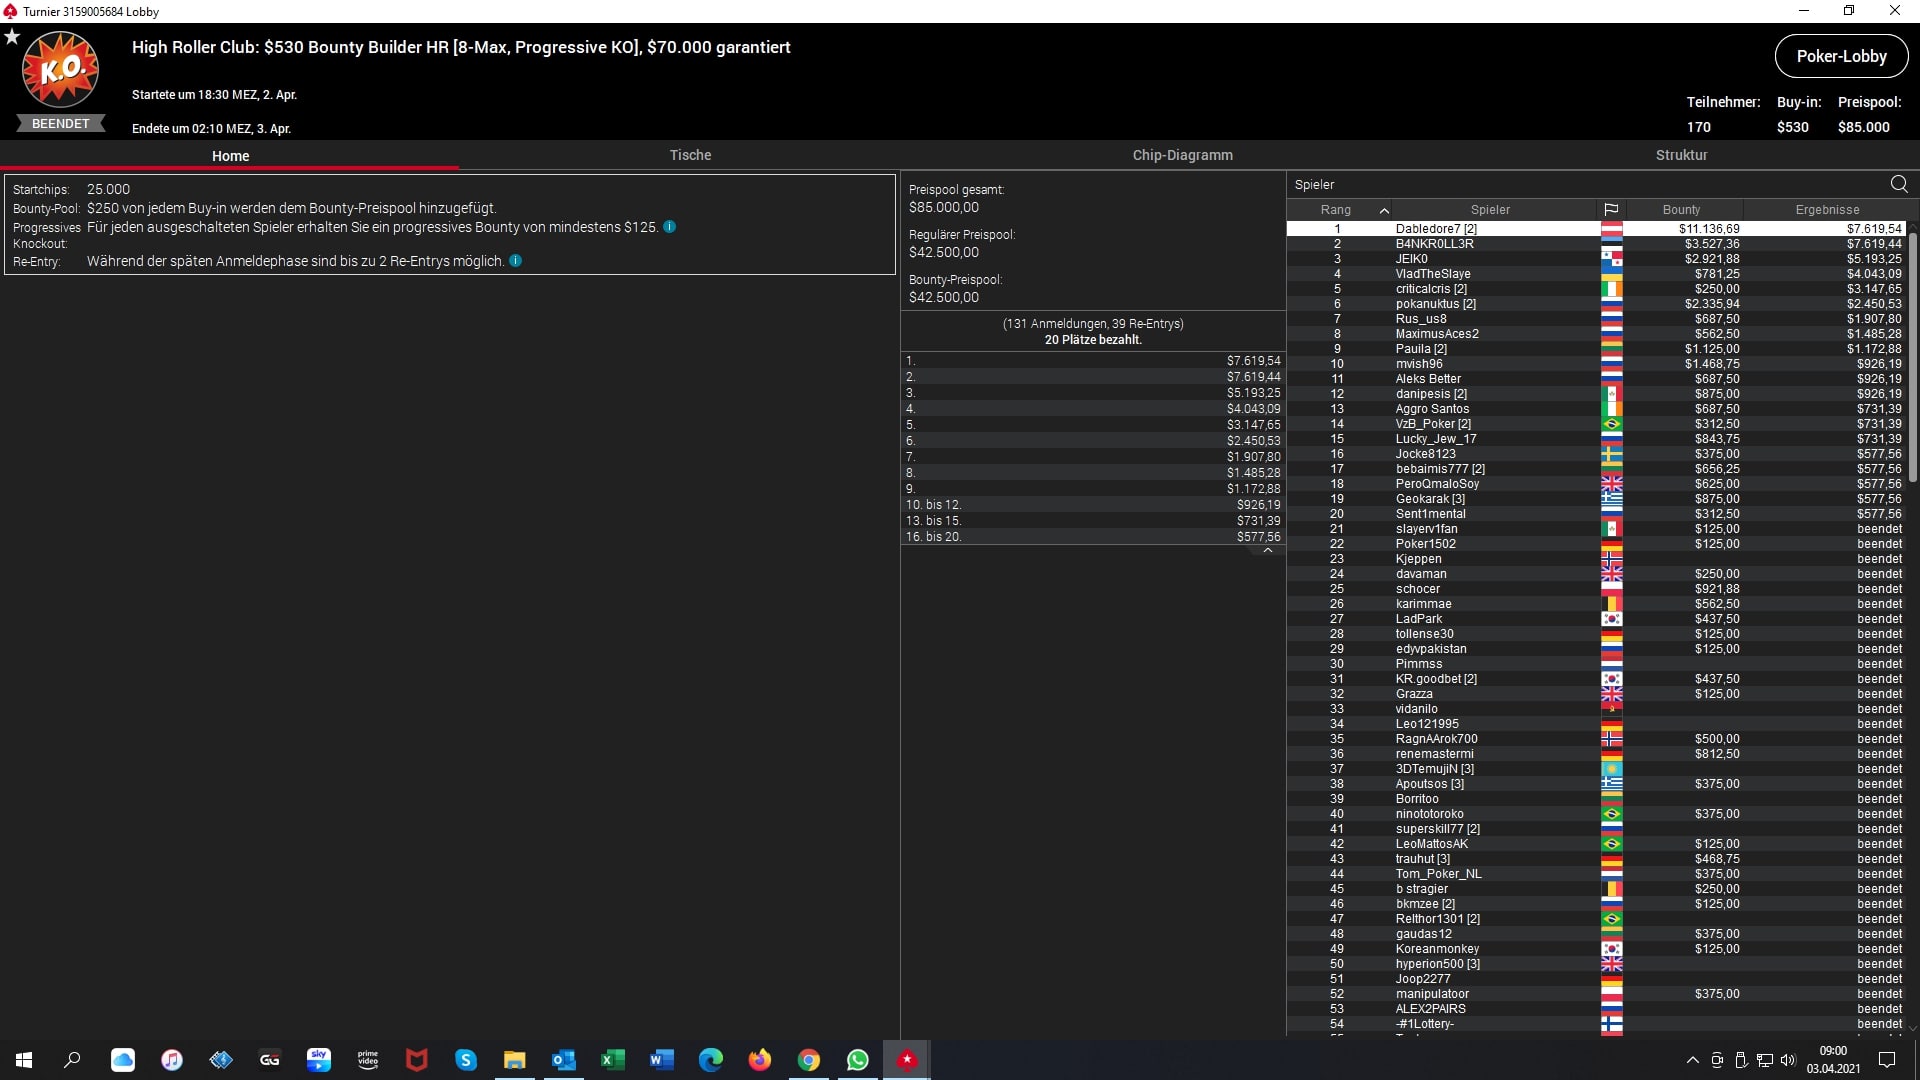
Task: Switch to the Tische tab
Action: [690, 155]
